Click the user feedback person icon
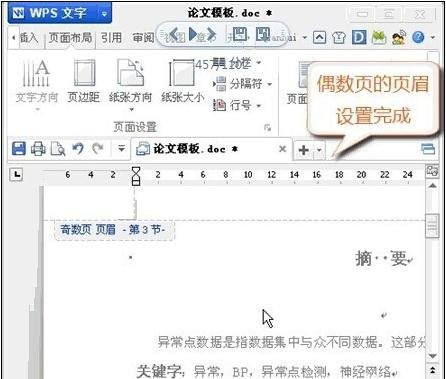The image size is (446, 379). [399, 37]
